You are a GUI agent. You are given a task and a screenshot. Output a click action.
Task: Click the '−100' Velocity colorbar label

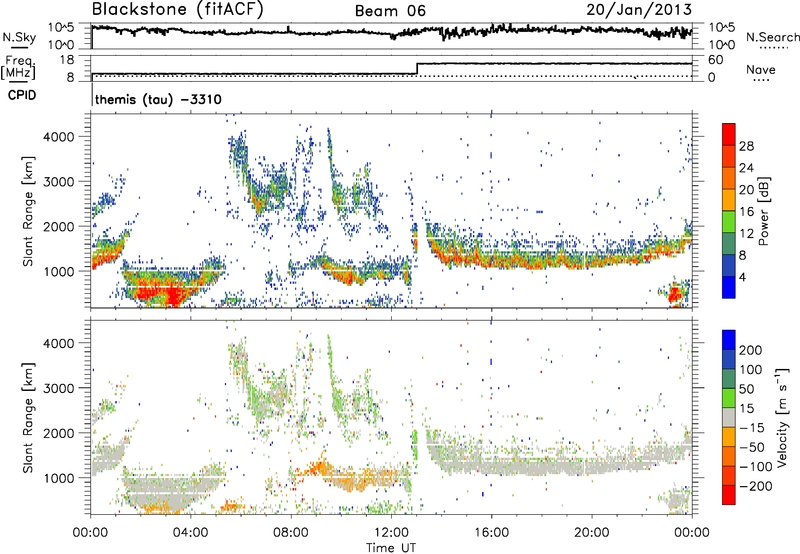tap(755, 467)
